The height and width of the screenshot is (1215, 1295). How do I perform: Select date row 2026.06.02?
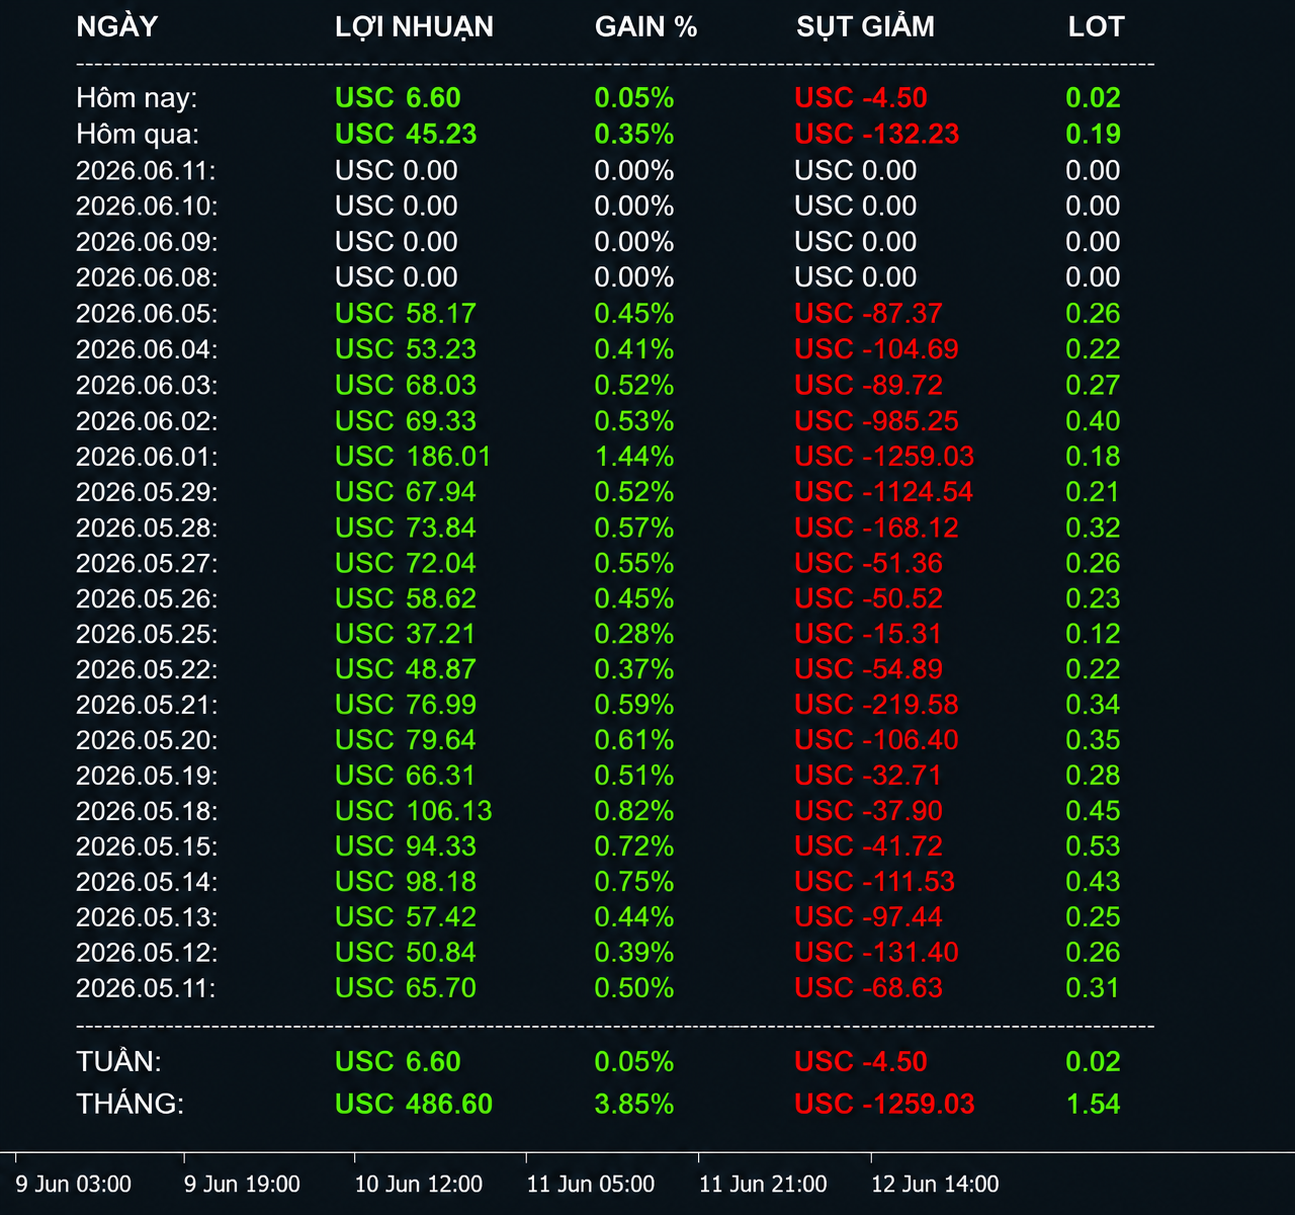click(x=146, y=421)
